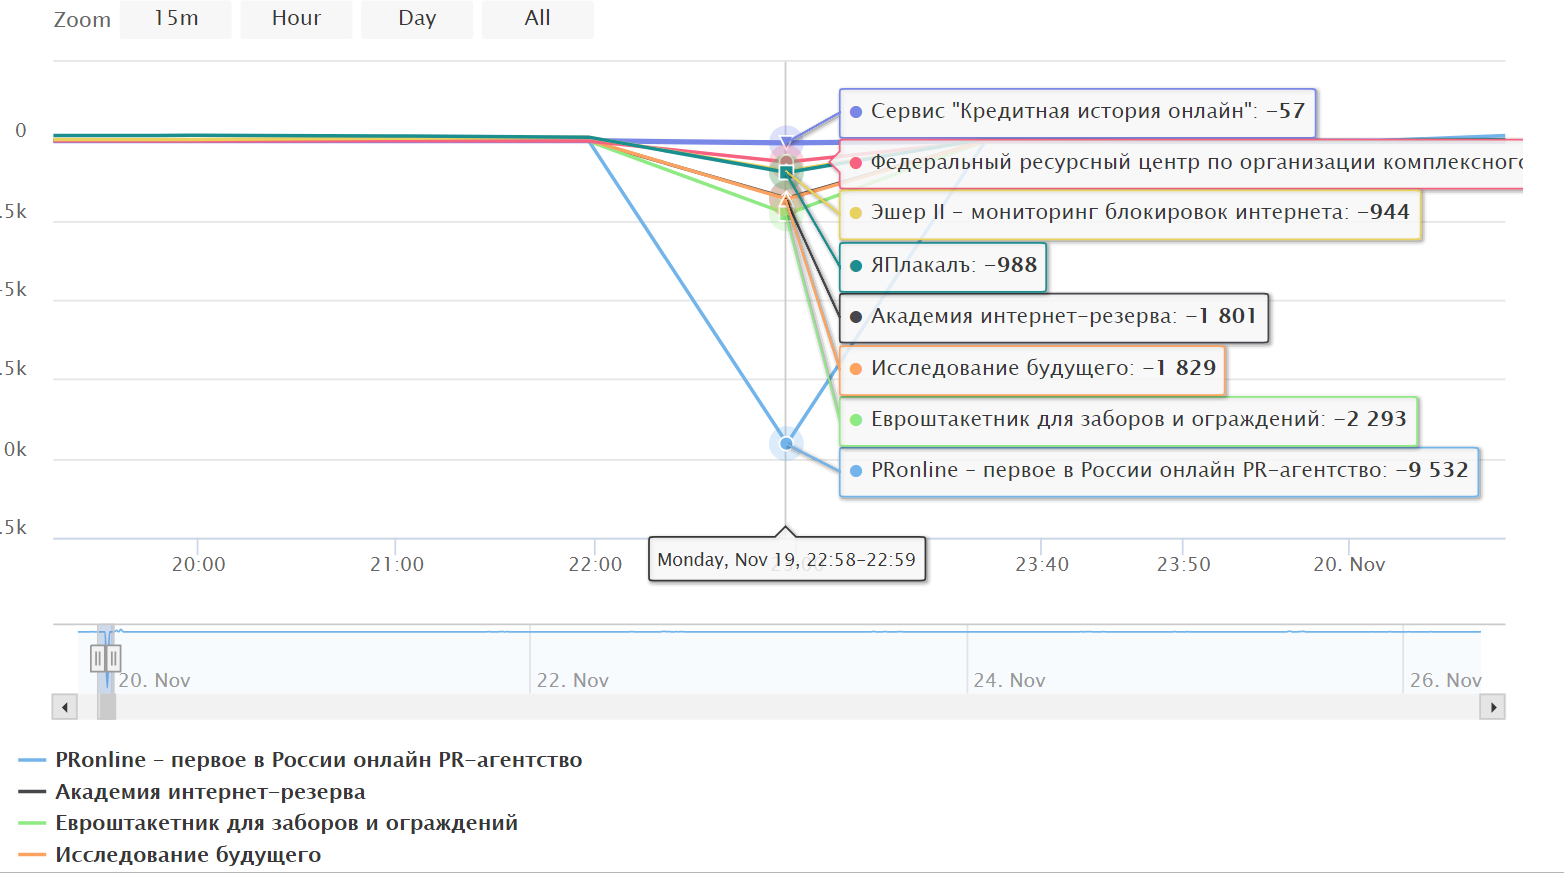Screen dimensions: 1564x876
Task: Select the teal square ЯПлакалъ data marker
Action: click(x=786, y=172)
